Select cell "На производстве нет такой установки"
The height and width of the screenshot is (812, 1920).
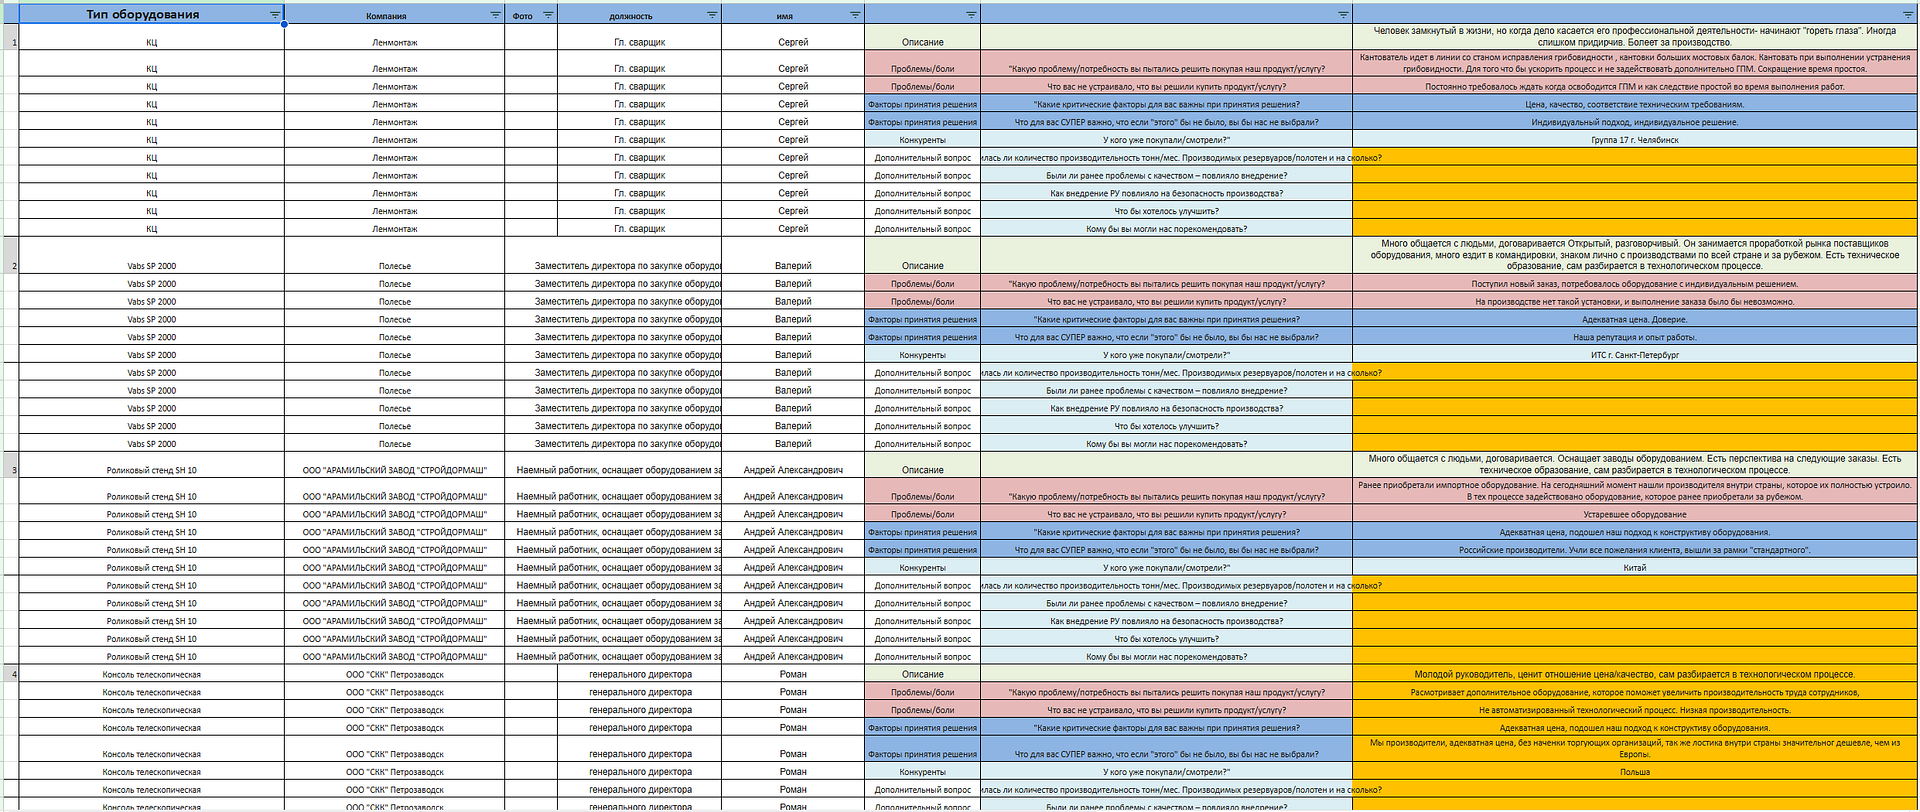pos(1635,301)
